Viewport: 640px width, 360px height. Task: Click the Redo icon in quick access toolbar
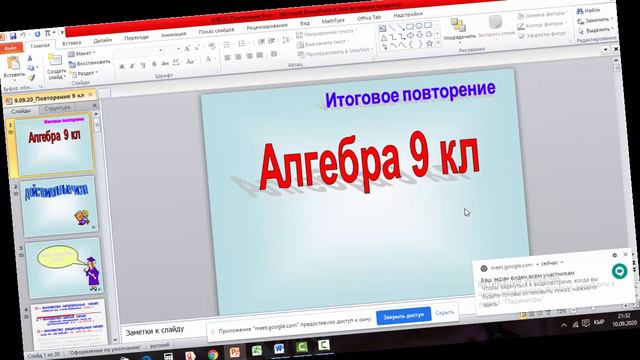coord(37,34)
